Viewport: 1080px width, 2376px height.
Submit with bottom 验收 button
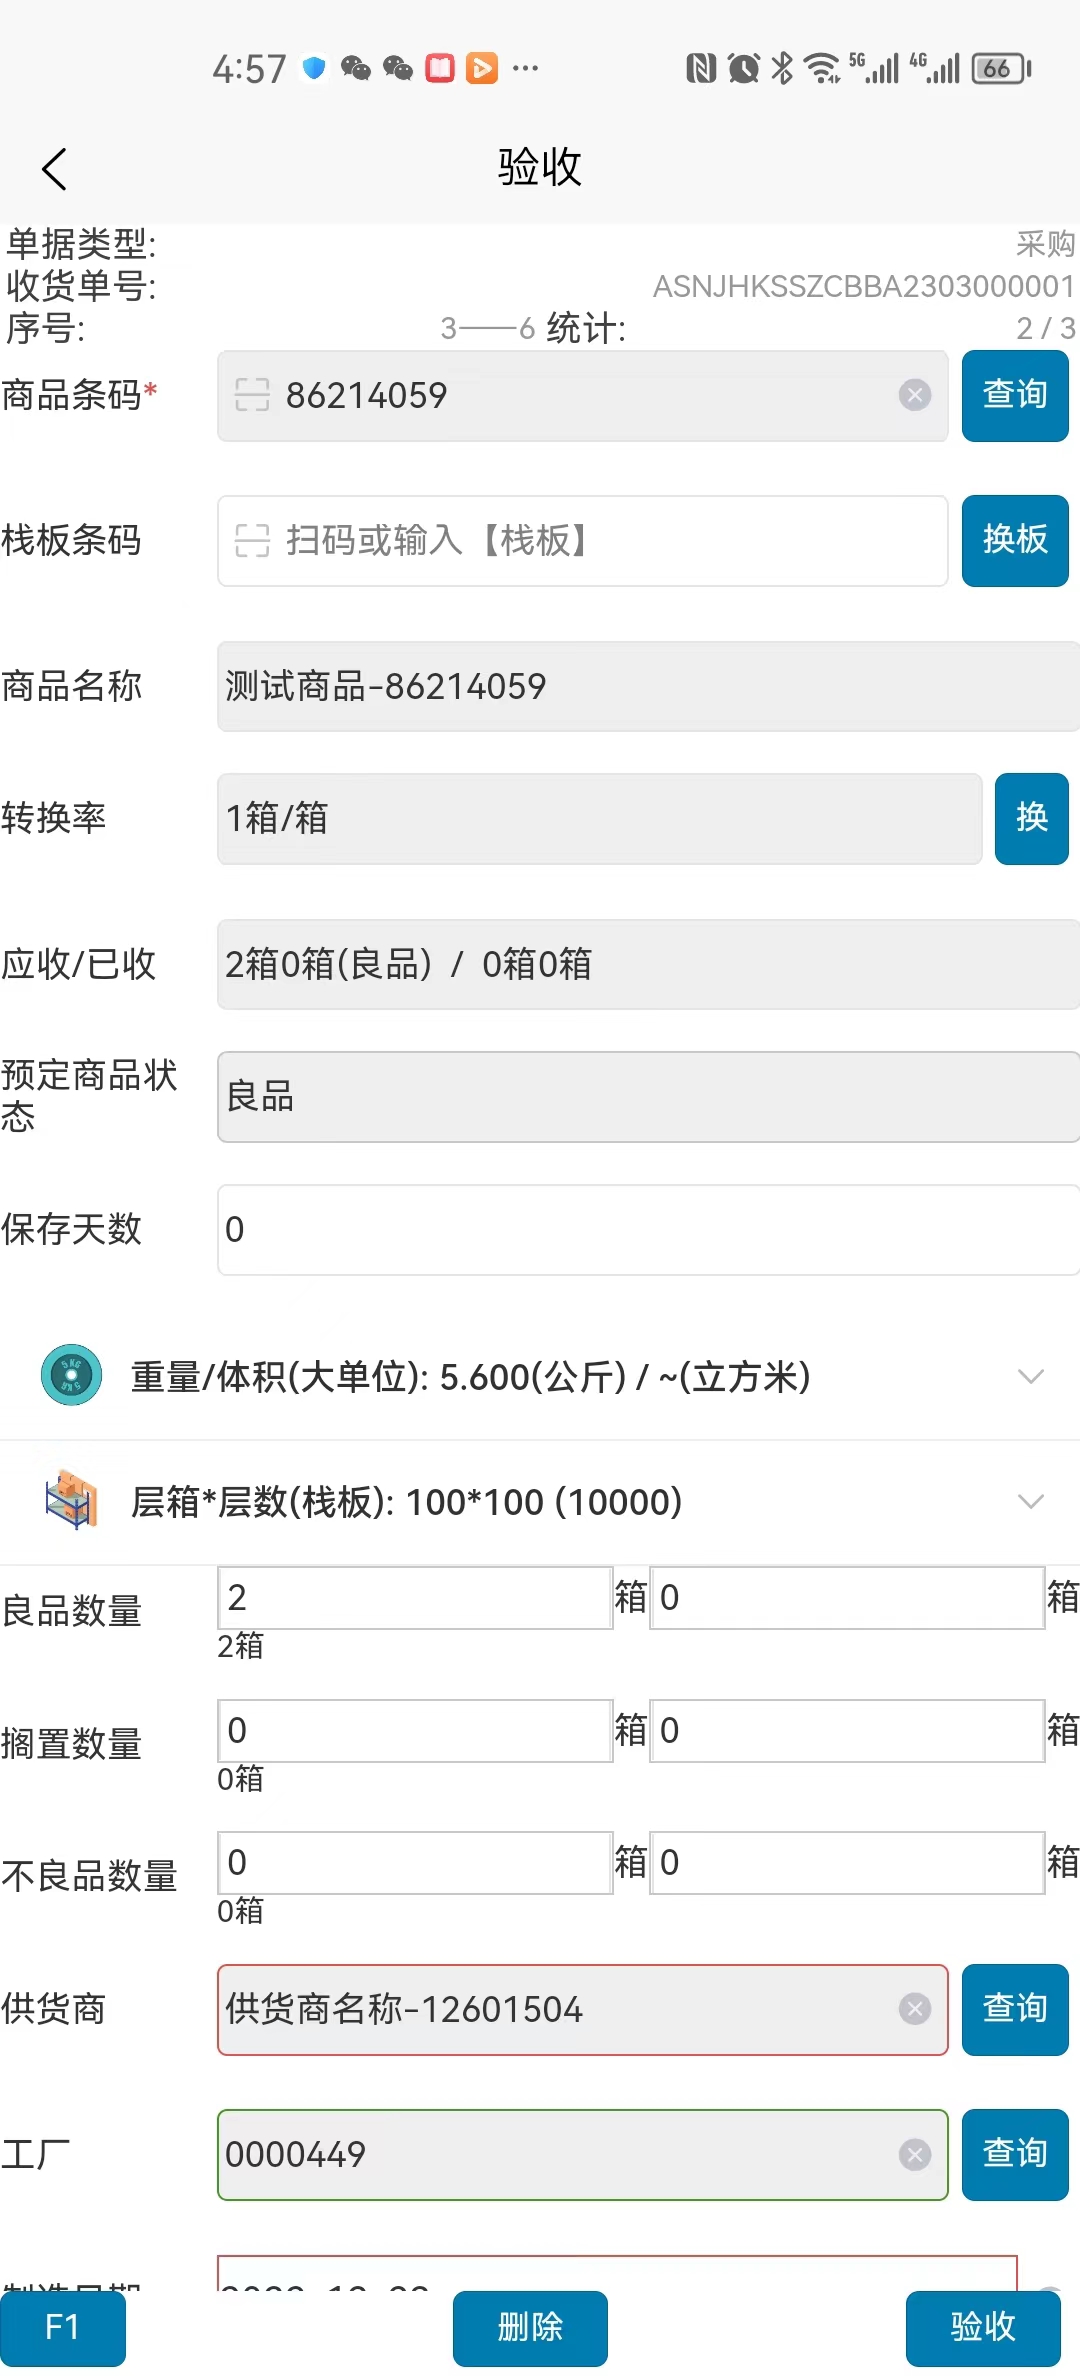[x=982, y=2327]
